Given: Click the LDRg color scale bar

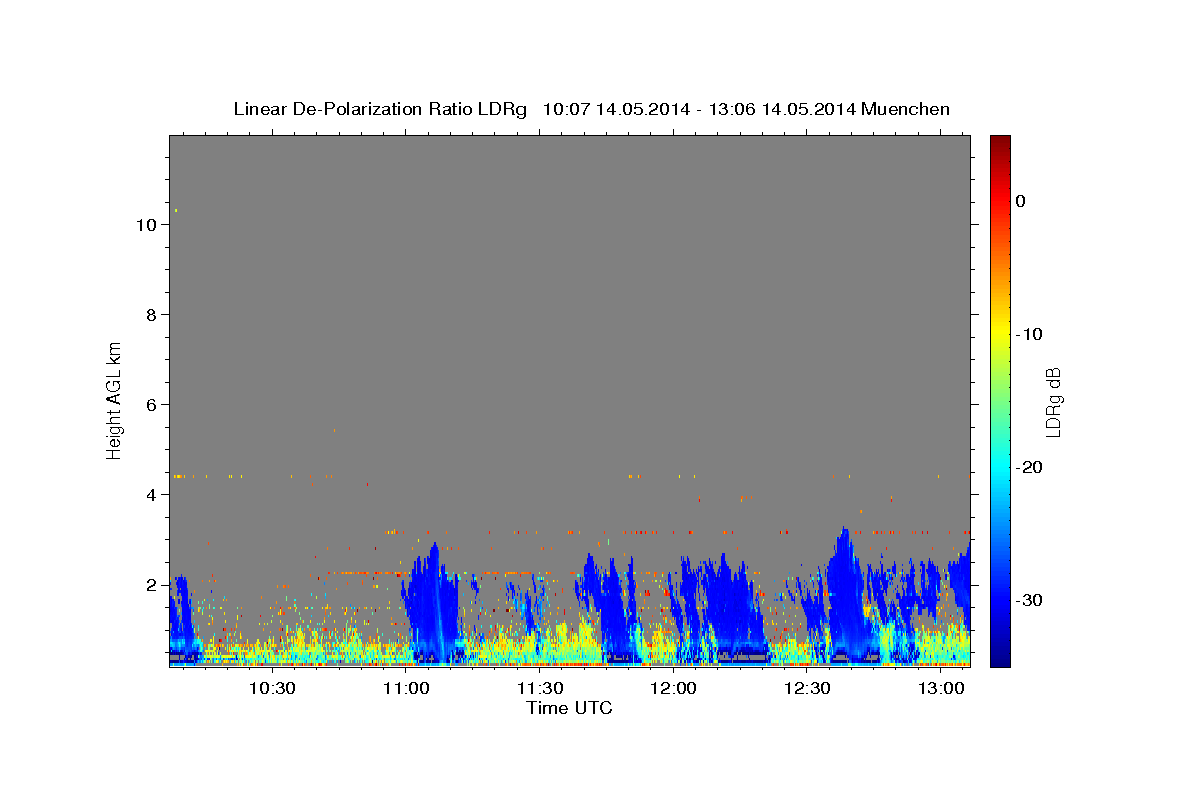Looking at the screenshot, I should 1000,401.
